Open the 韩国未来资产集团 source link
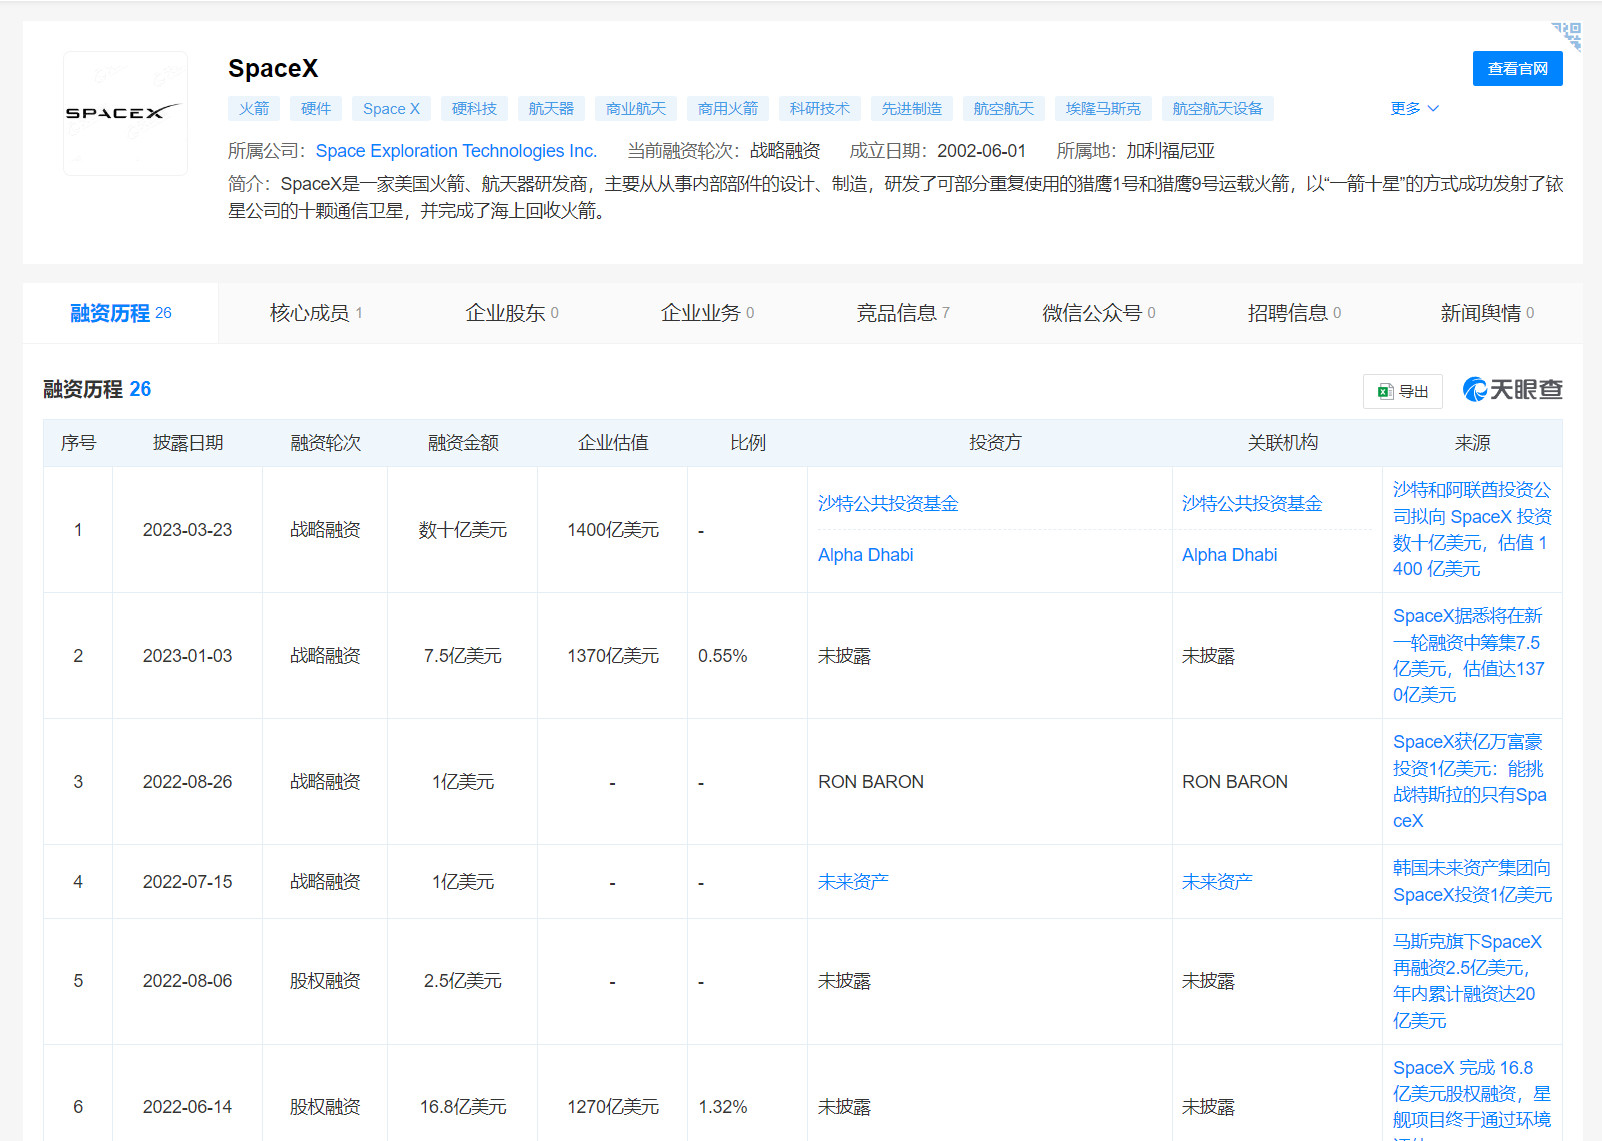The width and height of the screenshot is (1602, 1141). tap(1472, 881)
